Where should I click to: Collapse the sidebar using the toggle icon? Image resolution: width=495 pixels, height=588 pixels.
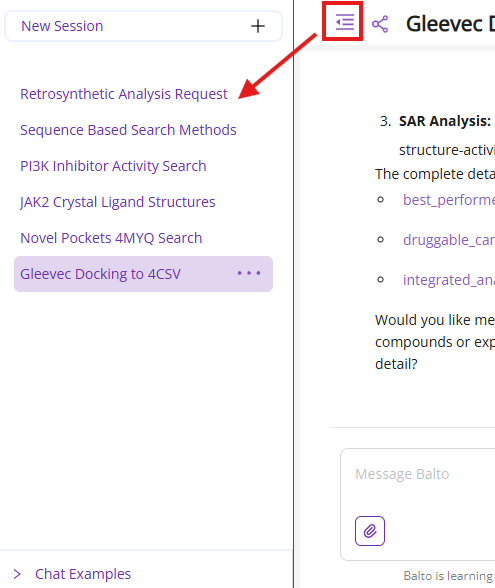click(344, 22)
